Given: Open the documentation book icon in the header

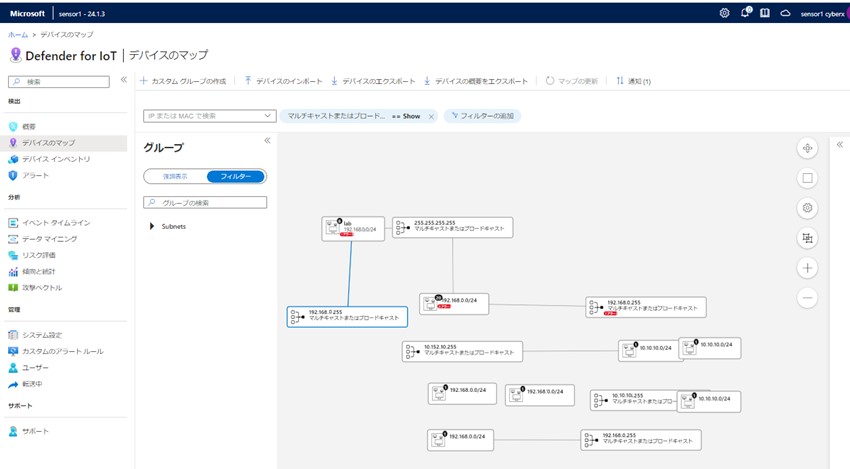Looking at the screenshot, I should 765,13.
